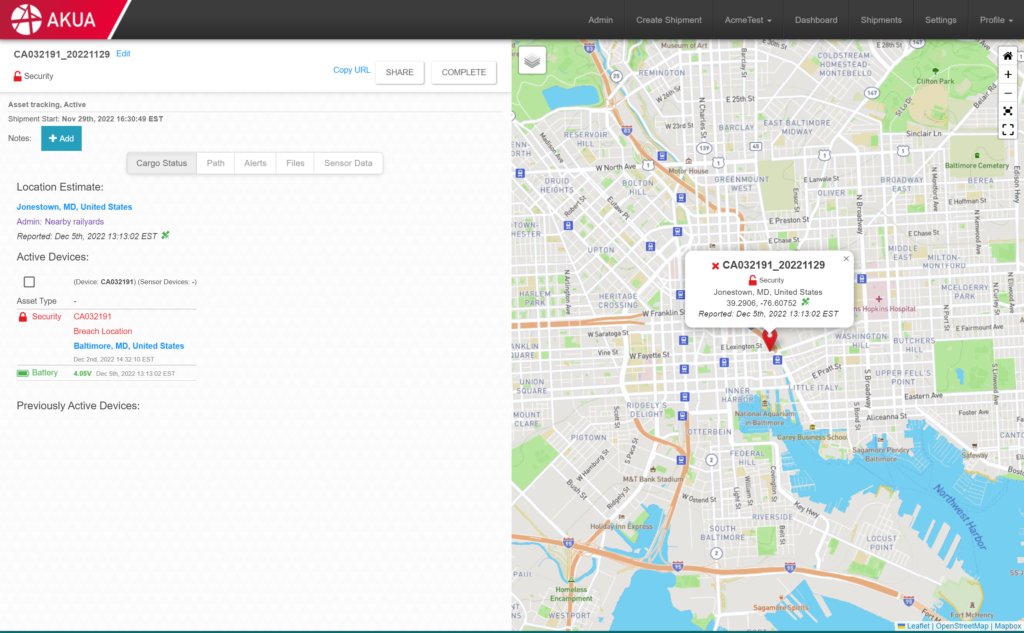Switch to the Files tab
This screenshot has width=1024, height=633.
coord(295,163)
